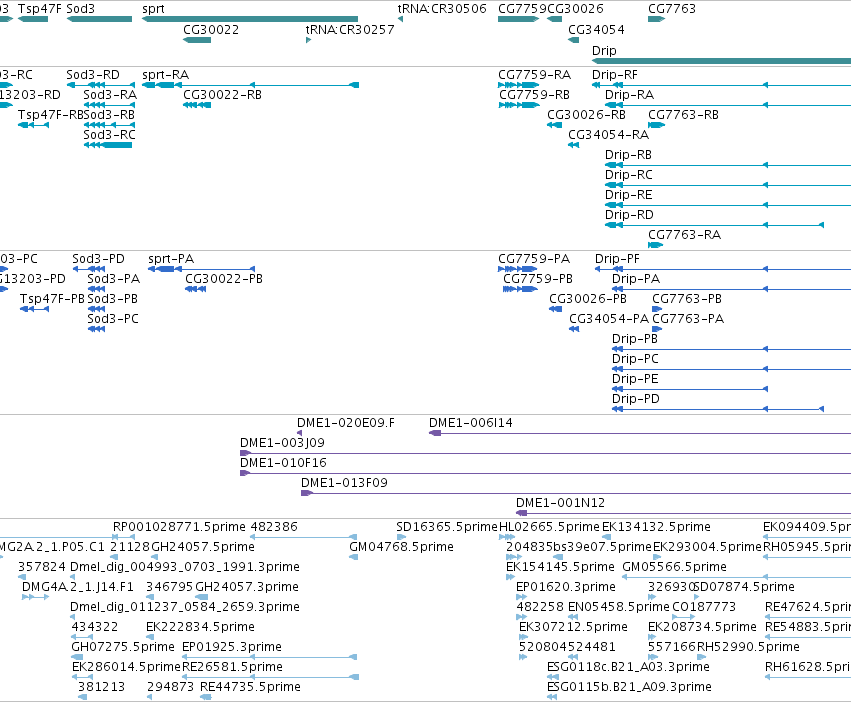Image resolution: width=851 pixels, height=702 pixels.
Task: Open the Sod3-RD transcript label
Action: click(x=93, y=75)
